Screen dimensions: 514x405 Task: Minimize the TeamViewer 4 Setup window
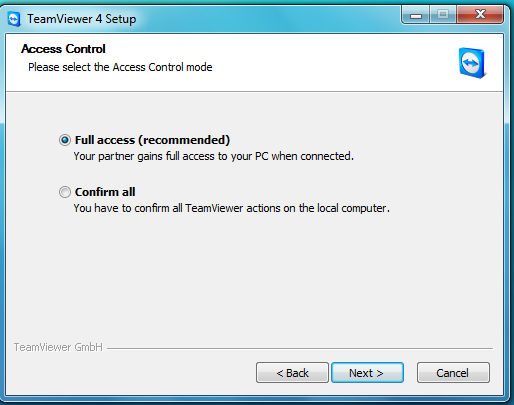[x=416, y=15]
